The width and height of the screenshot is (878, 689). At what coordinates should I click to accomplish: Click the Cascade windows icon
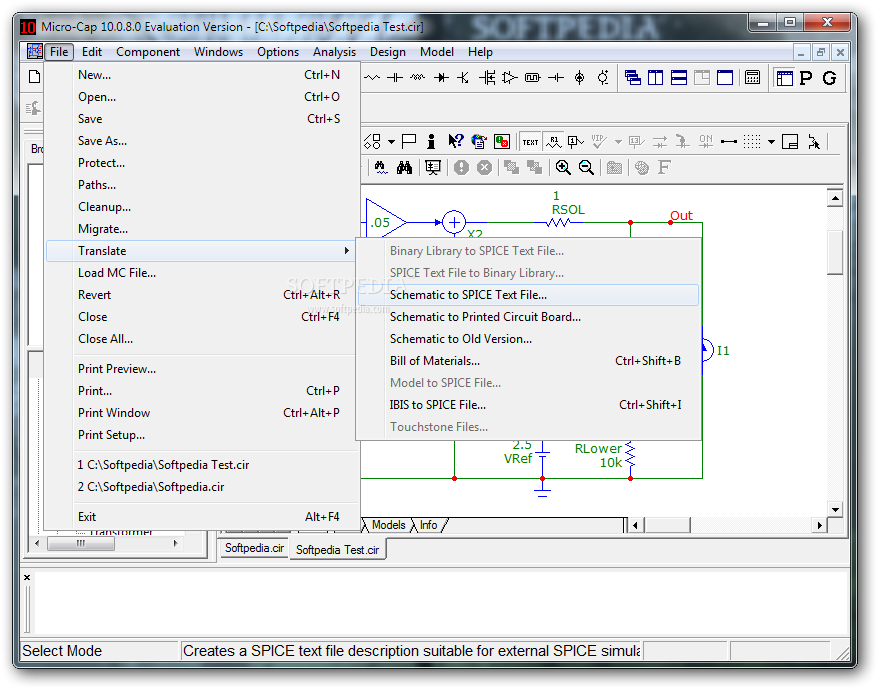coord(633,78)
